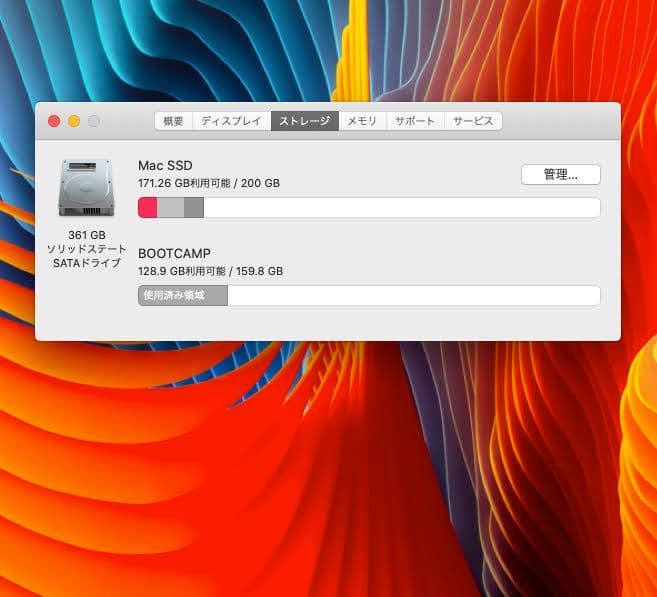Click the pink segment in the Mac SSD bar
657x597 pixels.
click(x=147, y=208)
